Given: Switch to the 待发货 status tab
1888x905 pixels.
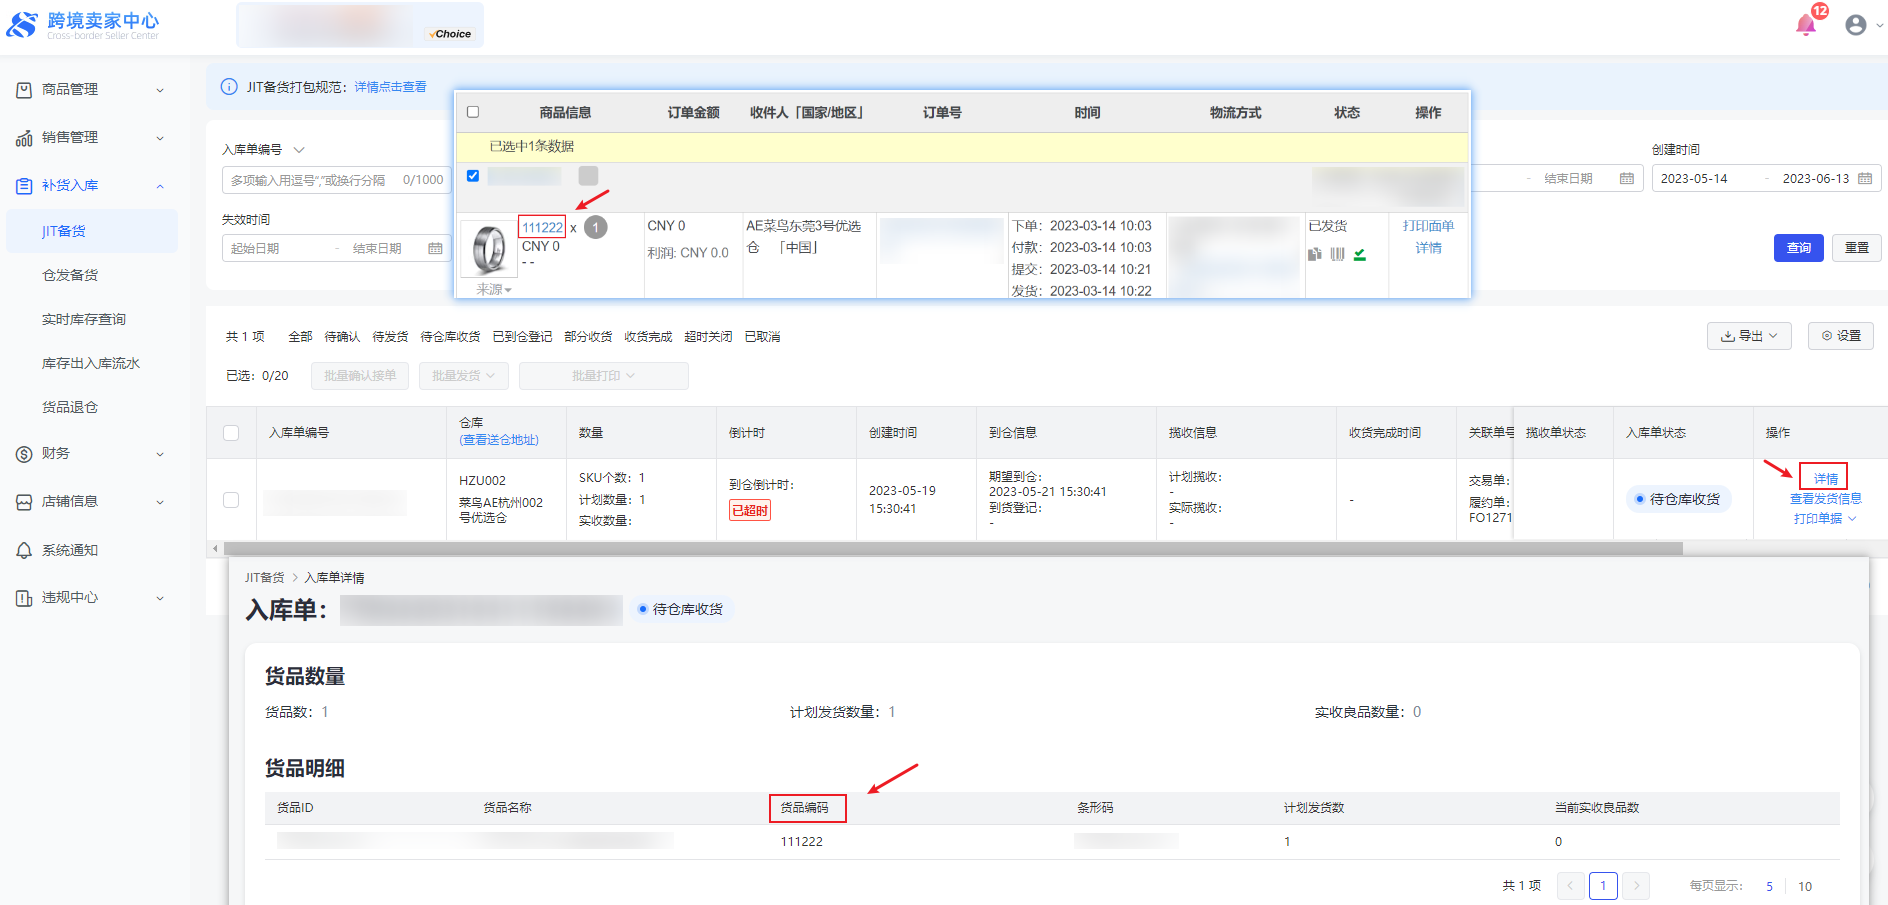Looking at the screenshot, I should pos(390,337).
